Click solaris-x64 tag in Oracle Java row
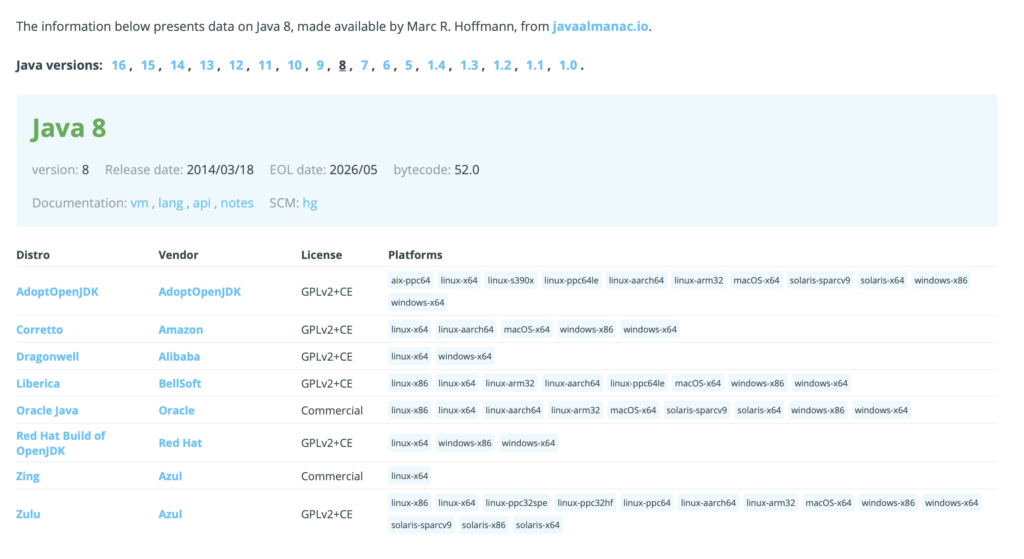 coord(759,410)
